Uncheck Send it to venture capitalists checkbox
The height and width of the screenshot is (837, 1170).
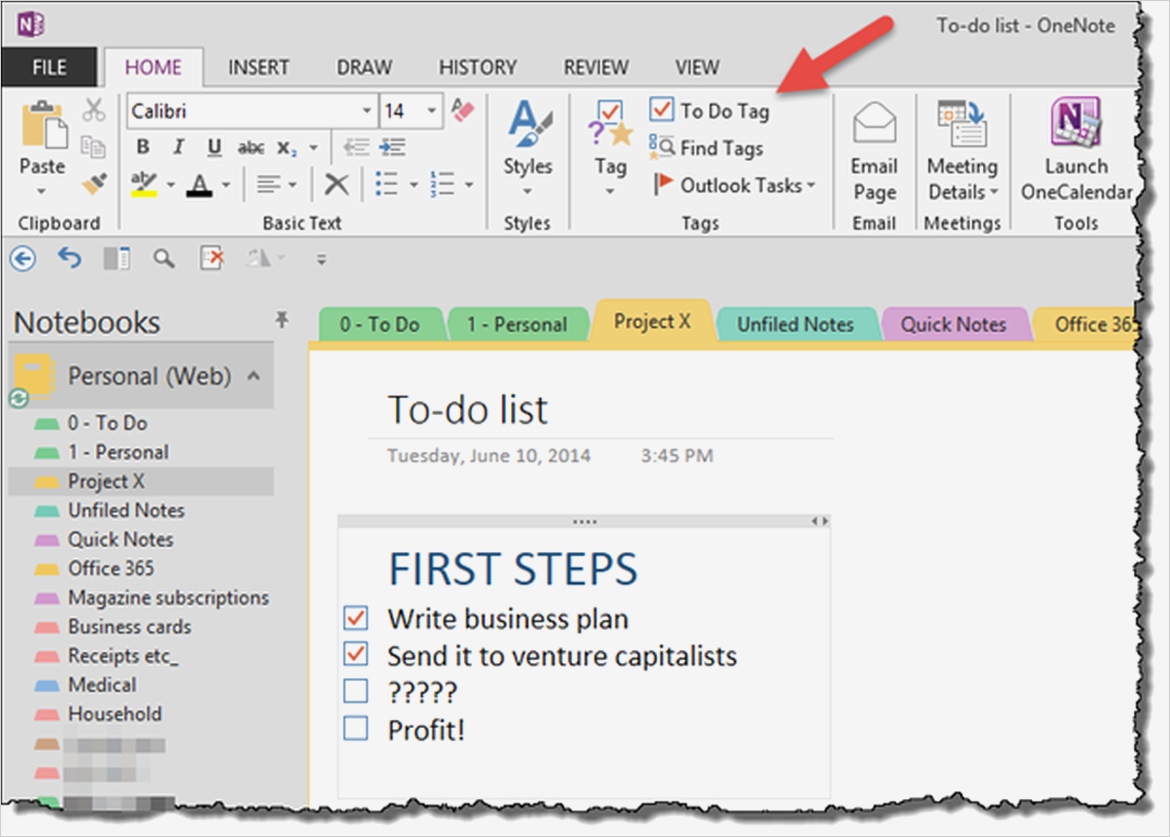(356, 654)
